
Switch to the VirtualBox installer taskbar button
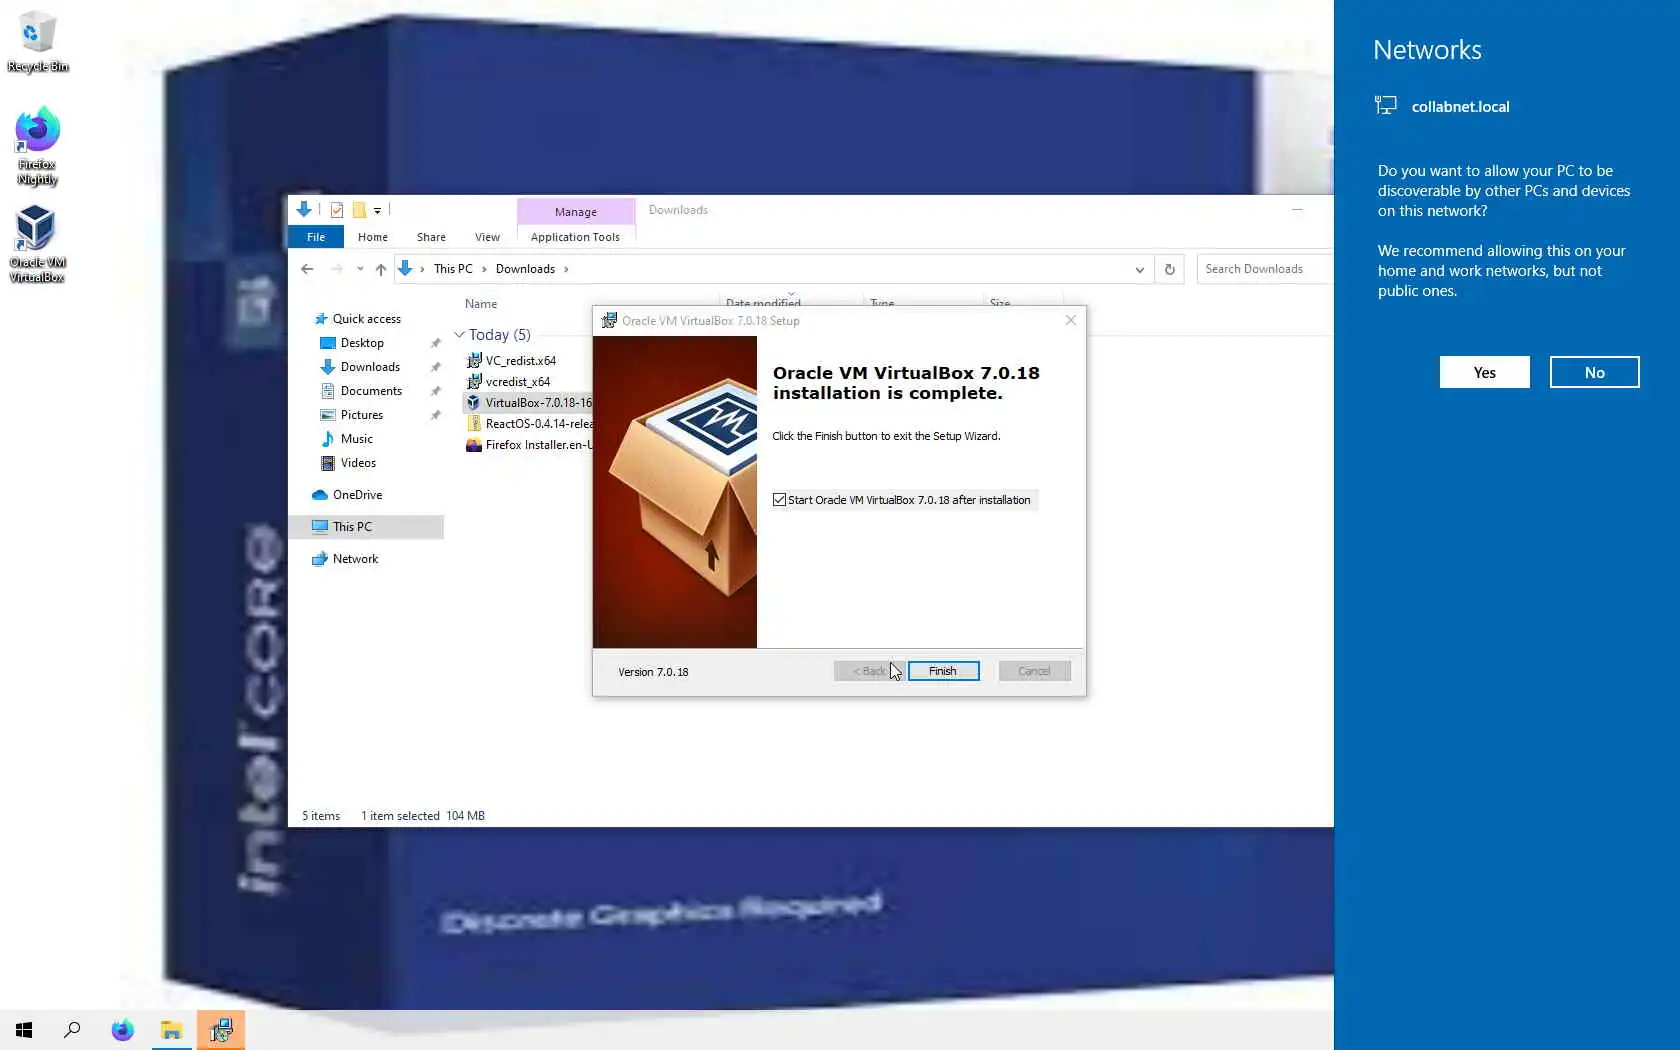221,1030
